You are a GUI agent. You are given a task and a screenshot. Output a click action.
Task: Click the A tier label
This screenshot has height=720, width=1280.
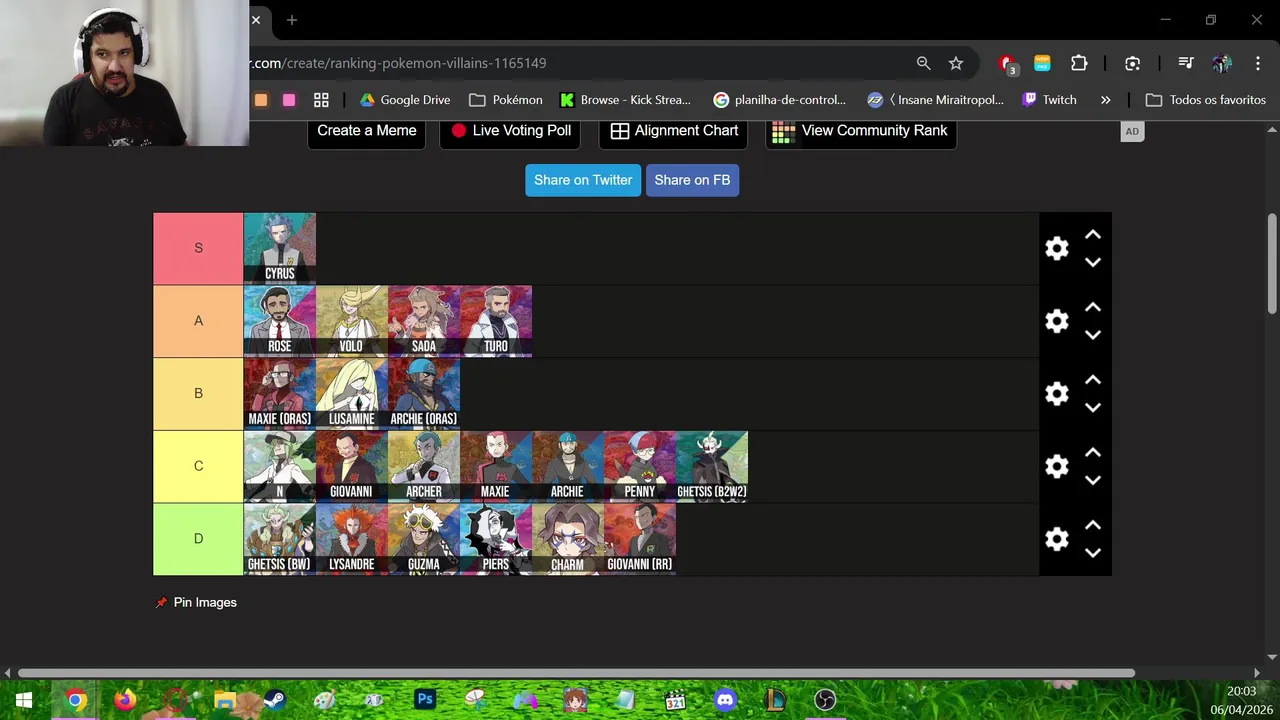click(x=198, y=321)
